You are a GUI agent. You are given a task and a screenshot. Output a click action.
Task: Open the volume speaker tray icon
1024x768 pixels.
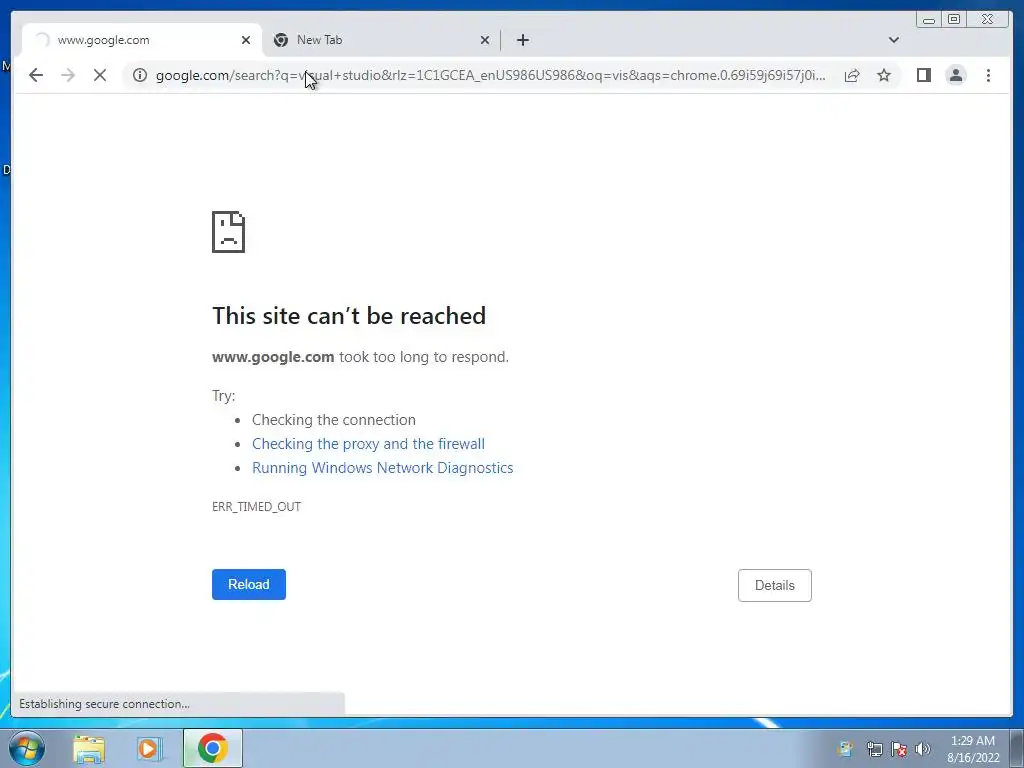(922, 749)
